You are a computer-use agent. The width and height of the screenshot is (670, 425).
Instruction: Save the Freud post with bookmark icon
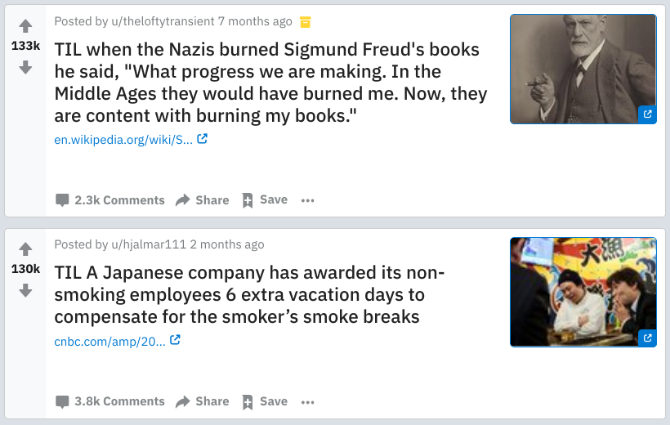(x=264, y=200)
